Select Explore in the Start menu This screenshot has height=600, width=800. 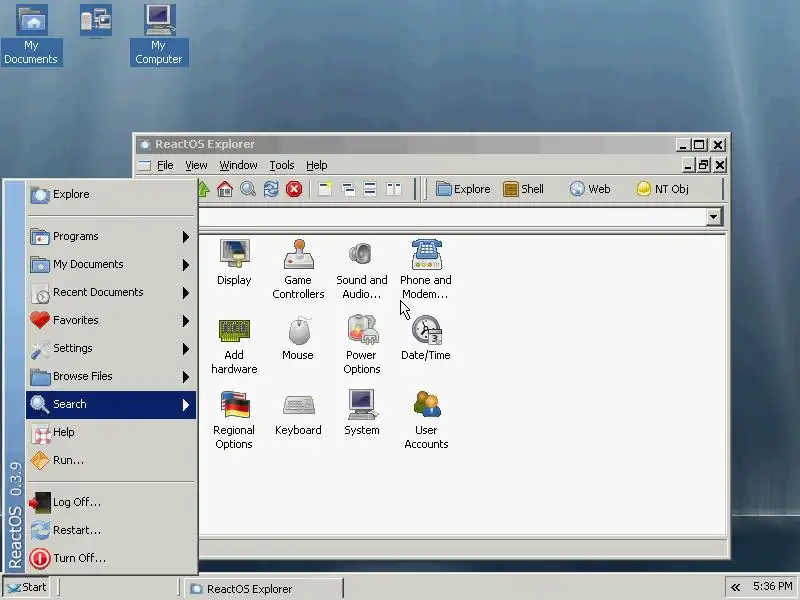[x=111, y=194]
